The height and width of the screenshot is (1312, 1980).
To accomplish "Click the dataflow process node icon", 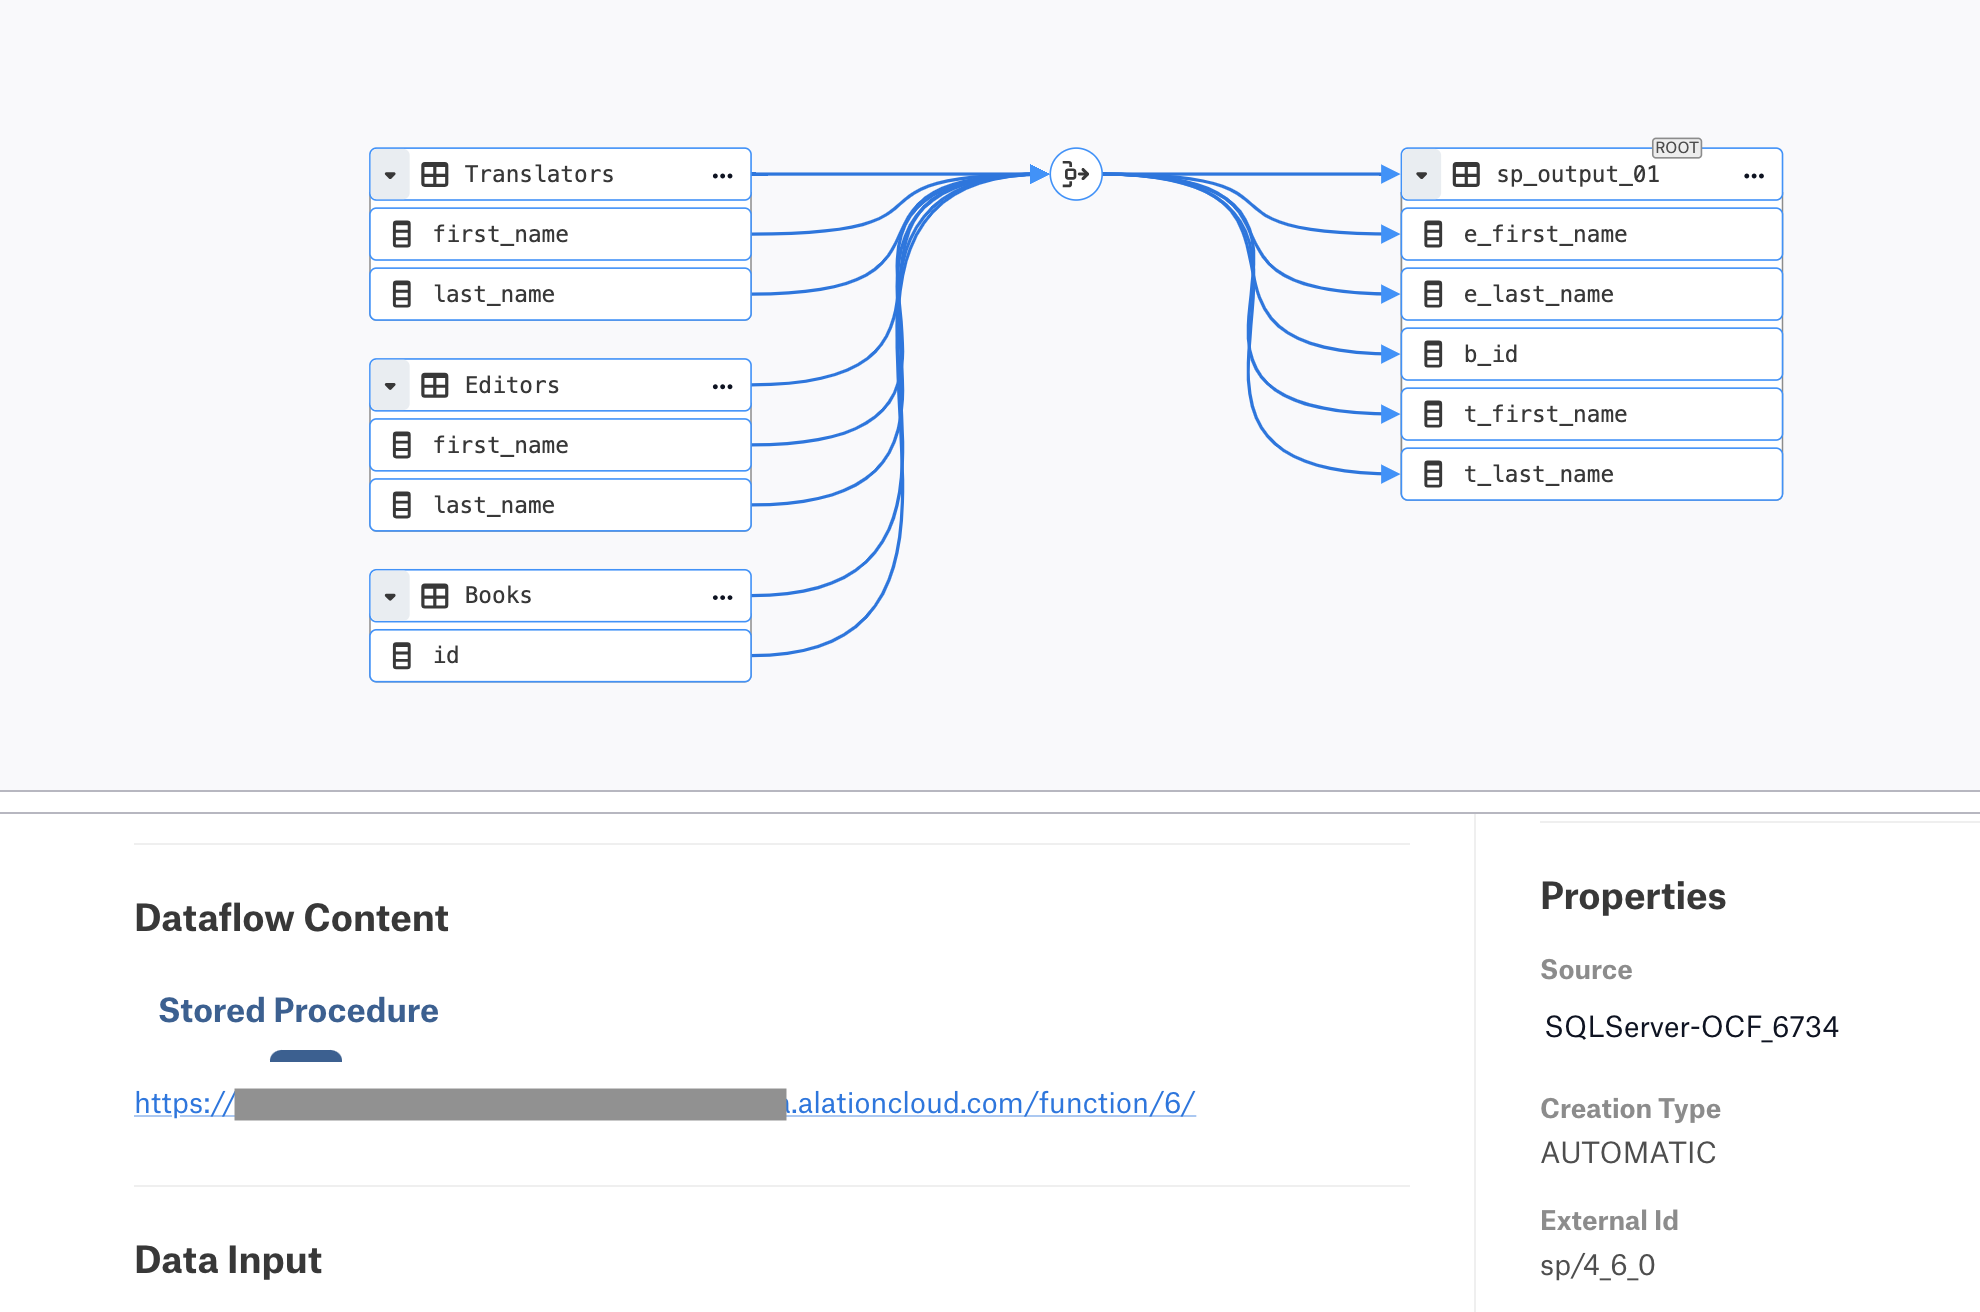I will point(1076,174).
